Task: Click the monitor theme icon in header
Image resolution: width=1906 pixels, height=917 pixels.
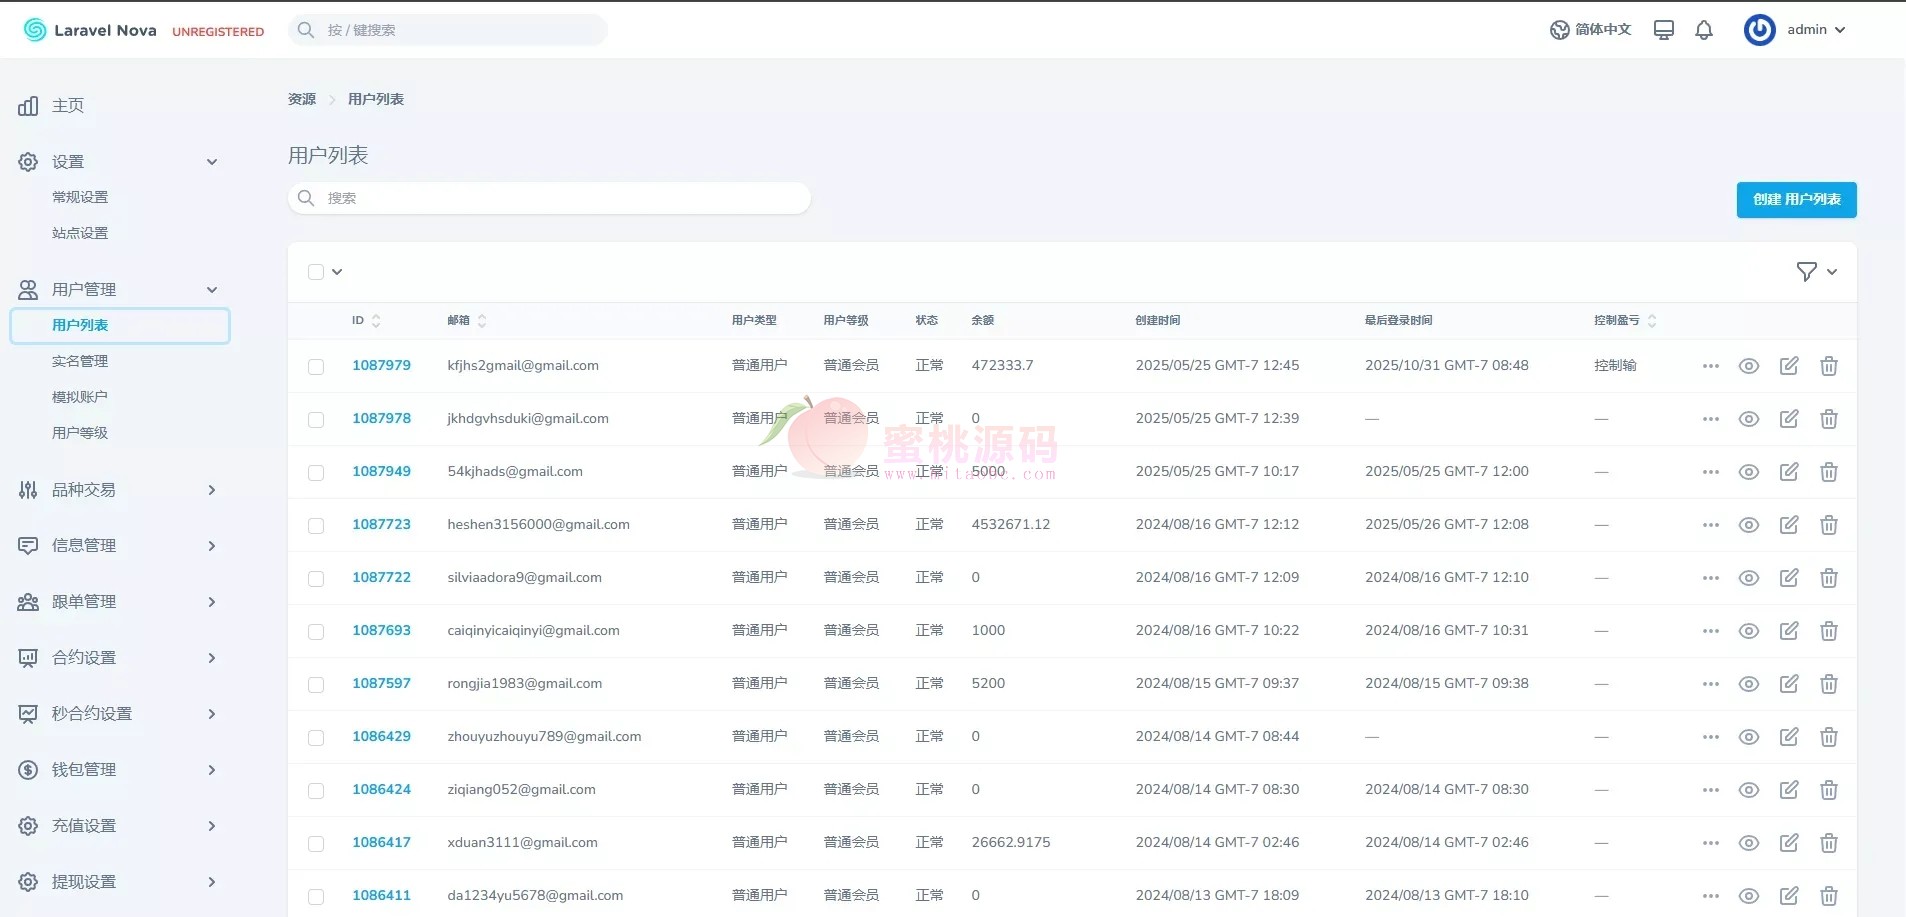Action: click(x=1664, y=30)
